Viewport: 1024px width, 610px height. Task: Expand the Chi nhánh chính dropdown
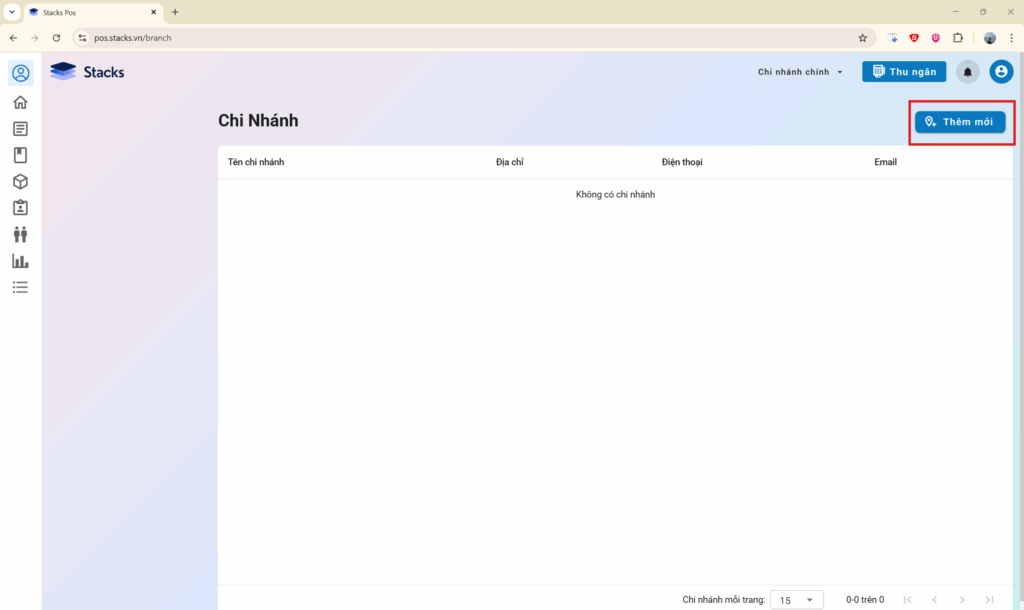(801, 72)
